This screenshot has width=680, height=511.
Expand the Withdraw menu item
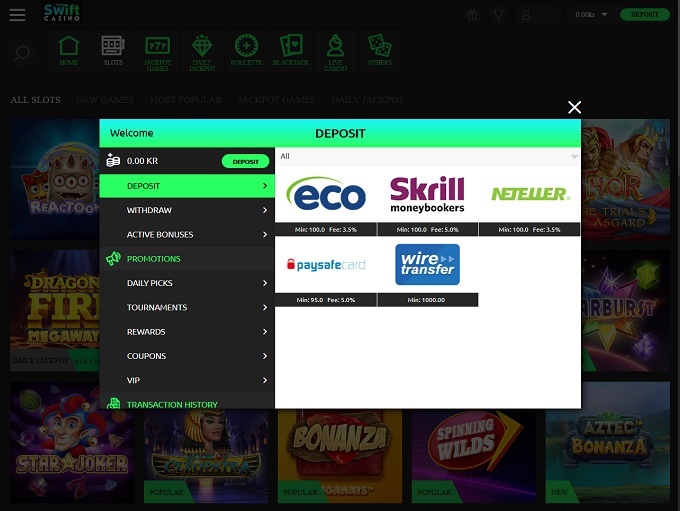coord(187,210)
